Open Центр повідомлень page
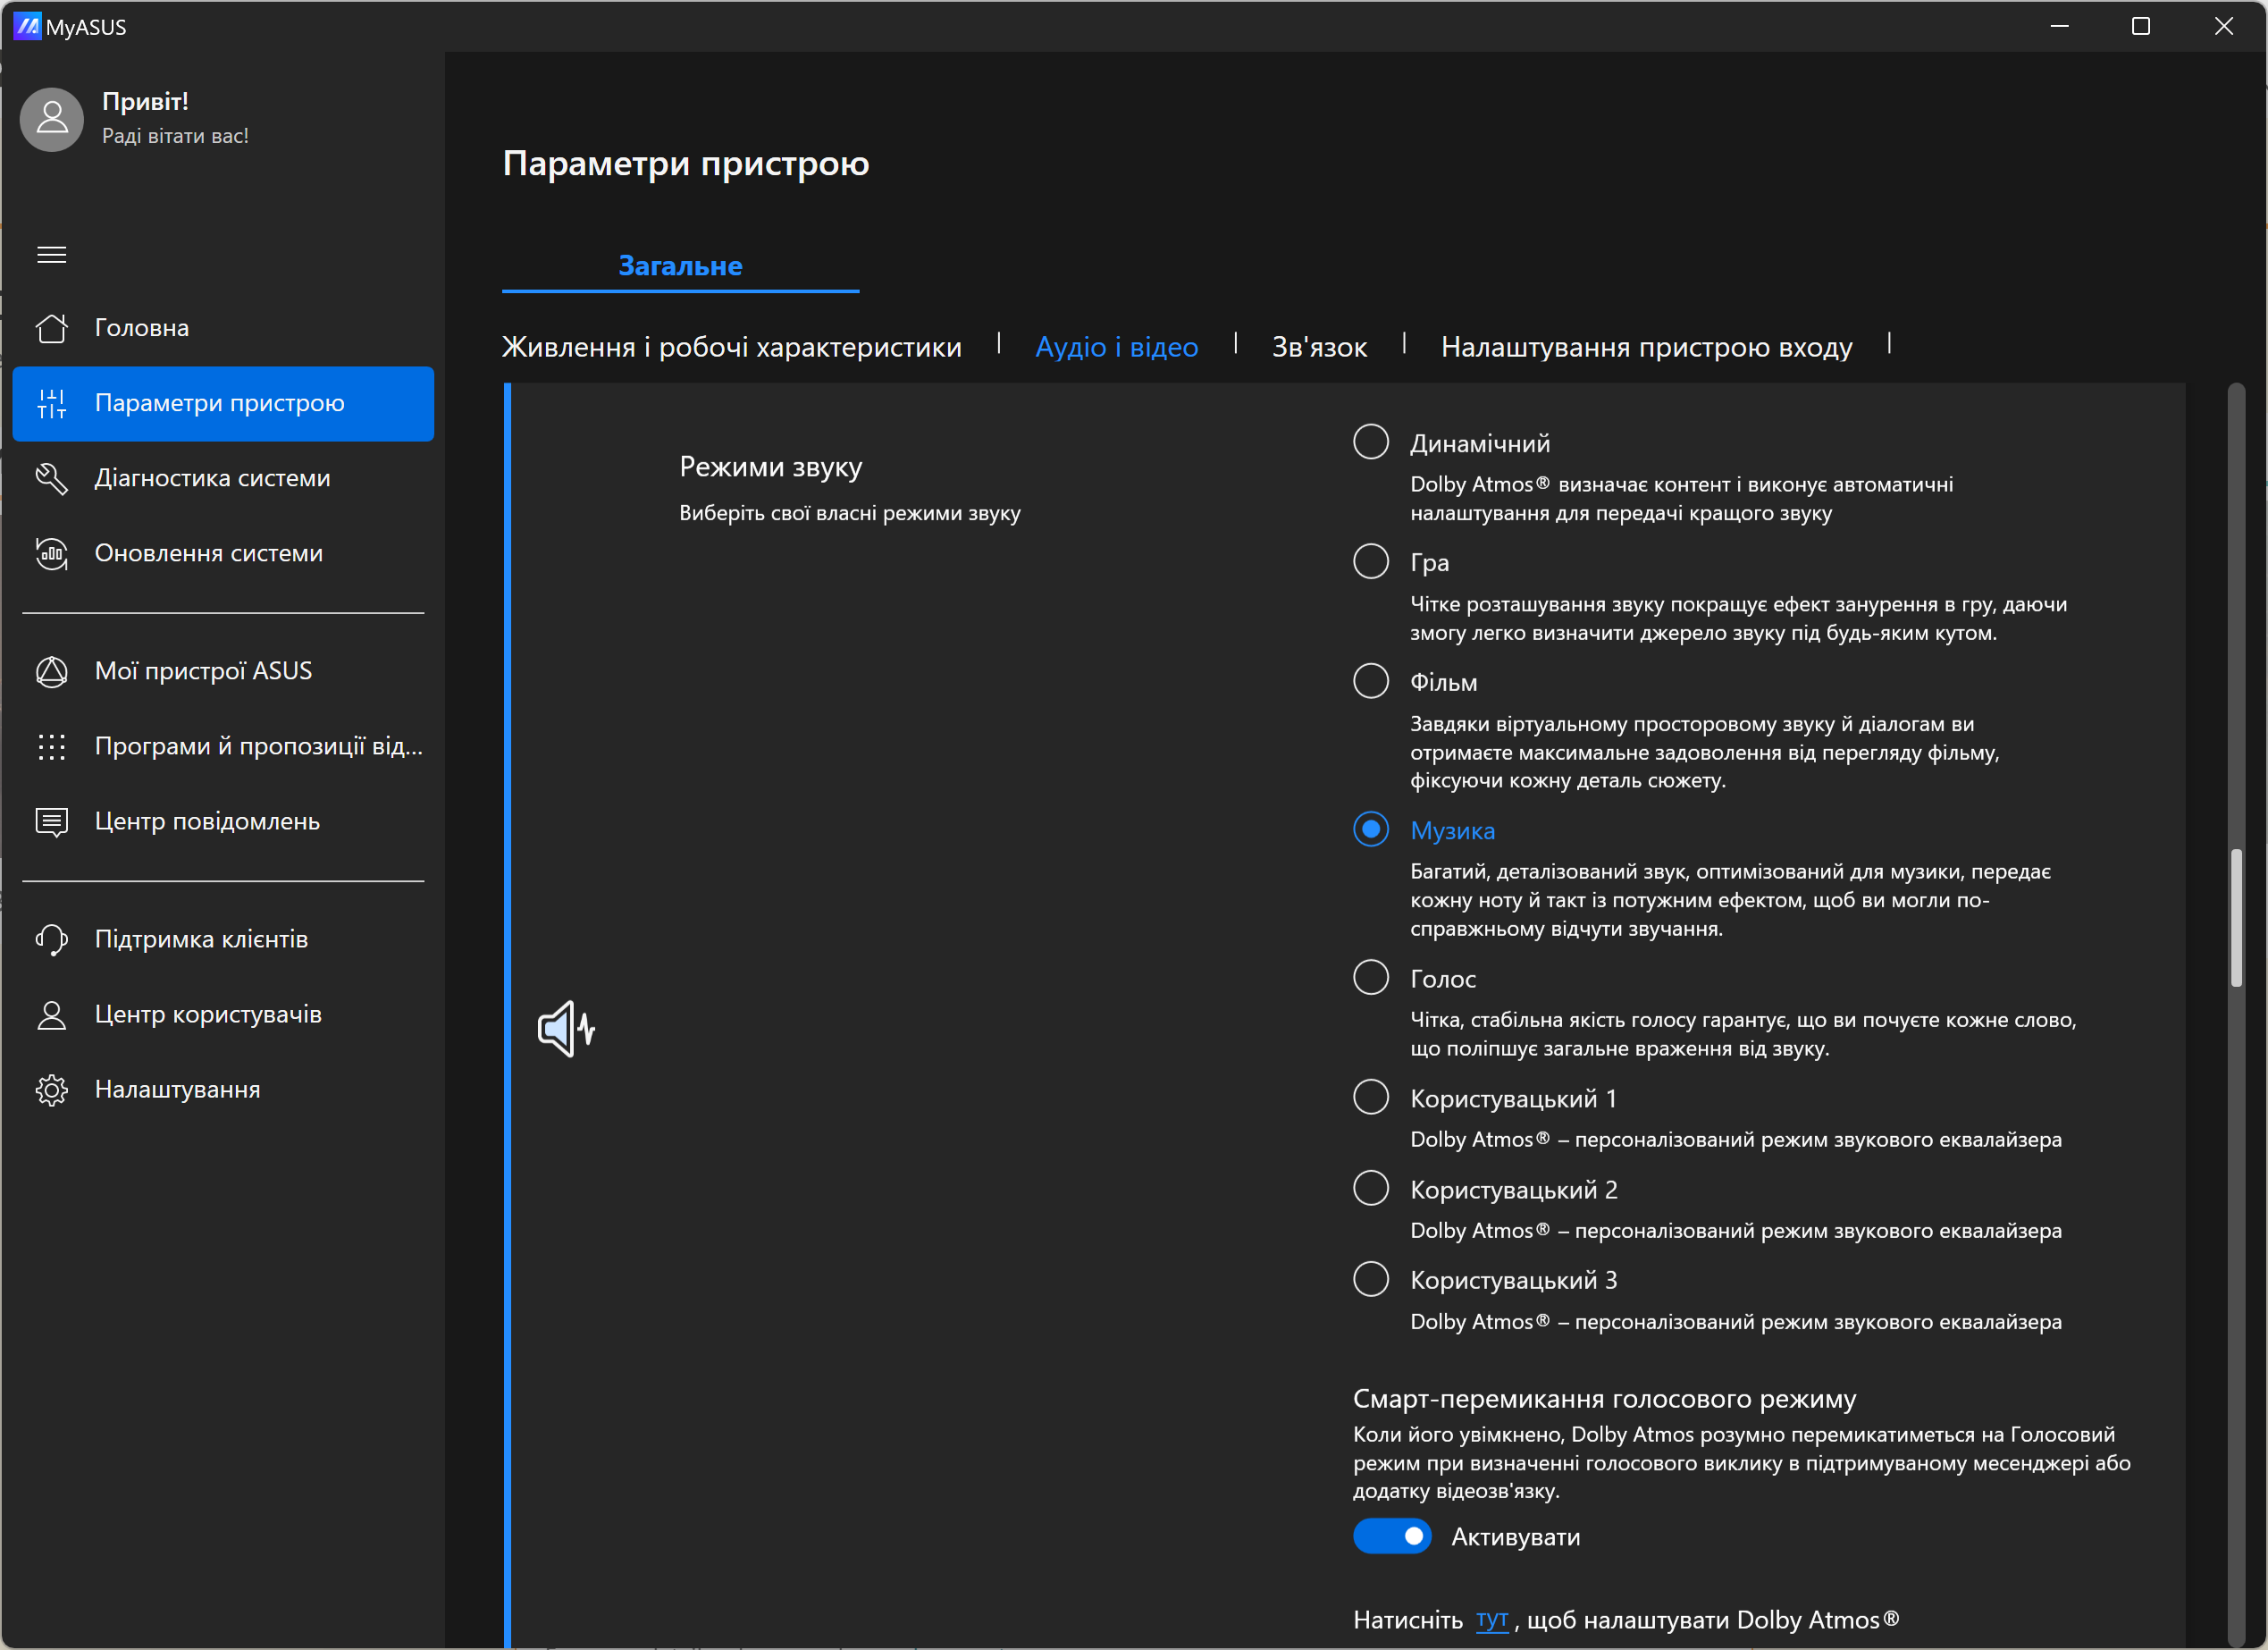 (223, 821)
